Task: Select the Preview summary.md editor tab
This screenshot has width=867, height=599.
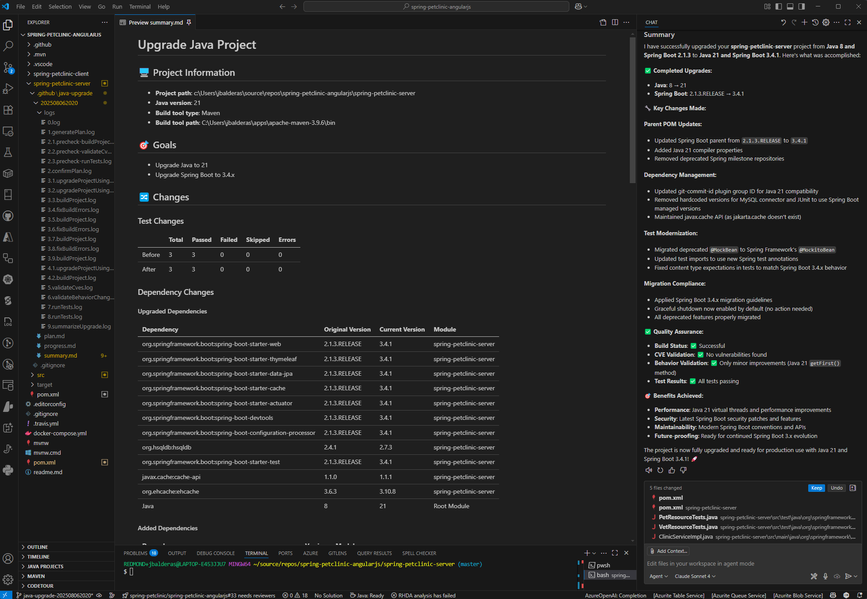Action: pyautogui.click(x=155, y=23)
